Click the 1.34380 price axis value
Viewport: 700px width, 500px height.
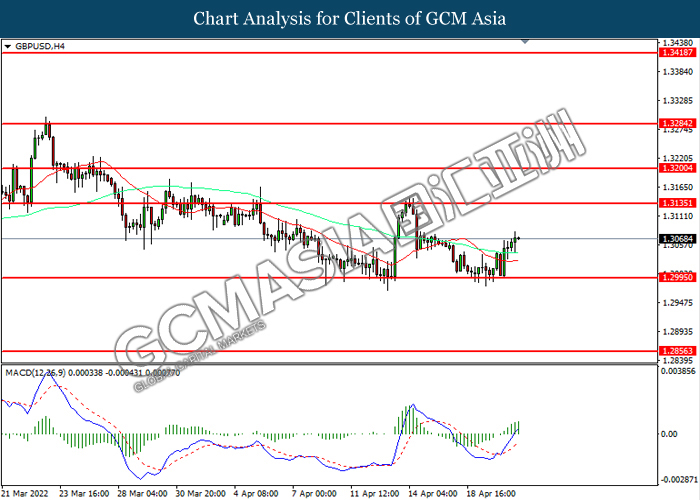click(678, 43)
